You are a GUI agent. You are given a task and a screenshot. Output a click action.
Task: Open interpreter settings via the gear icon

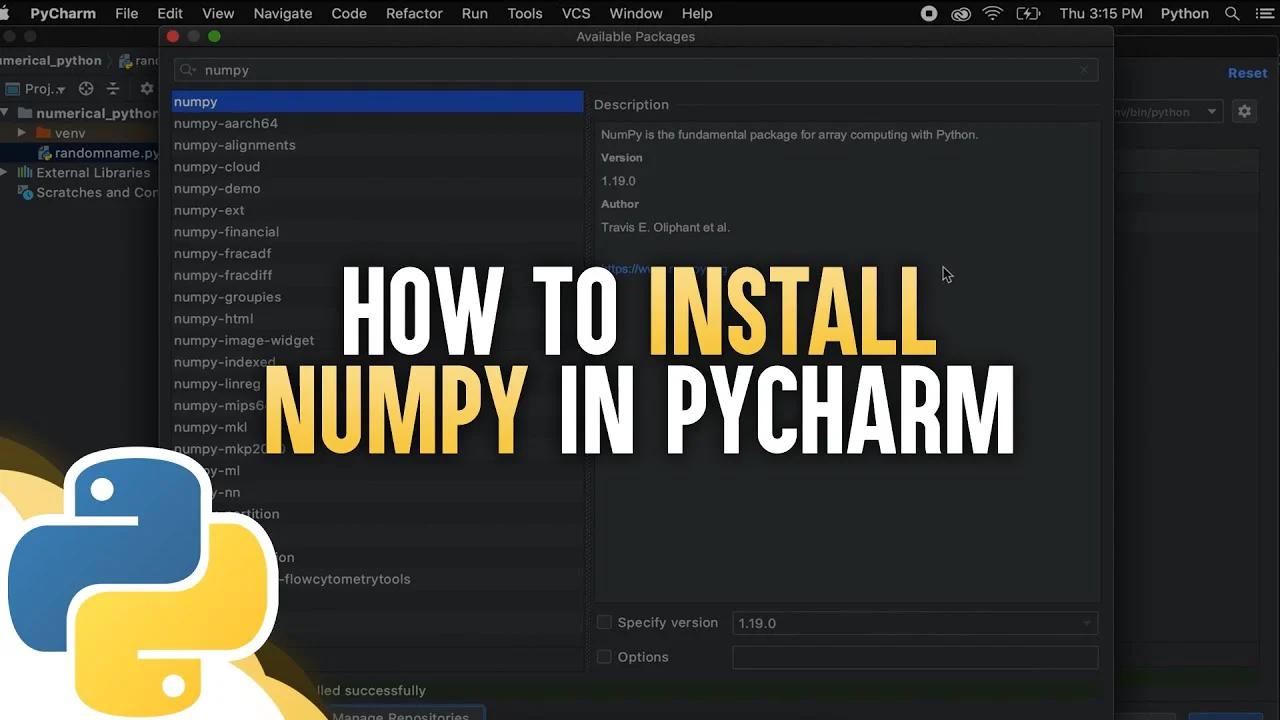click(1244, 111)
